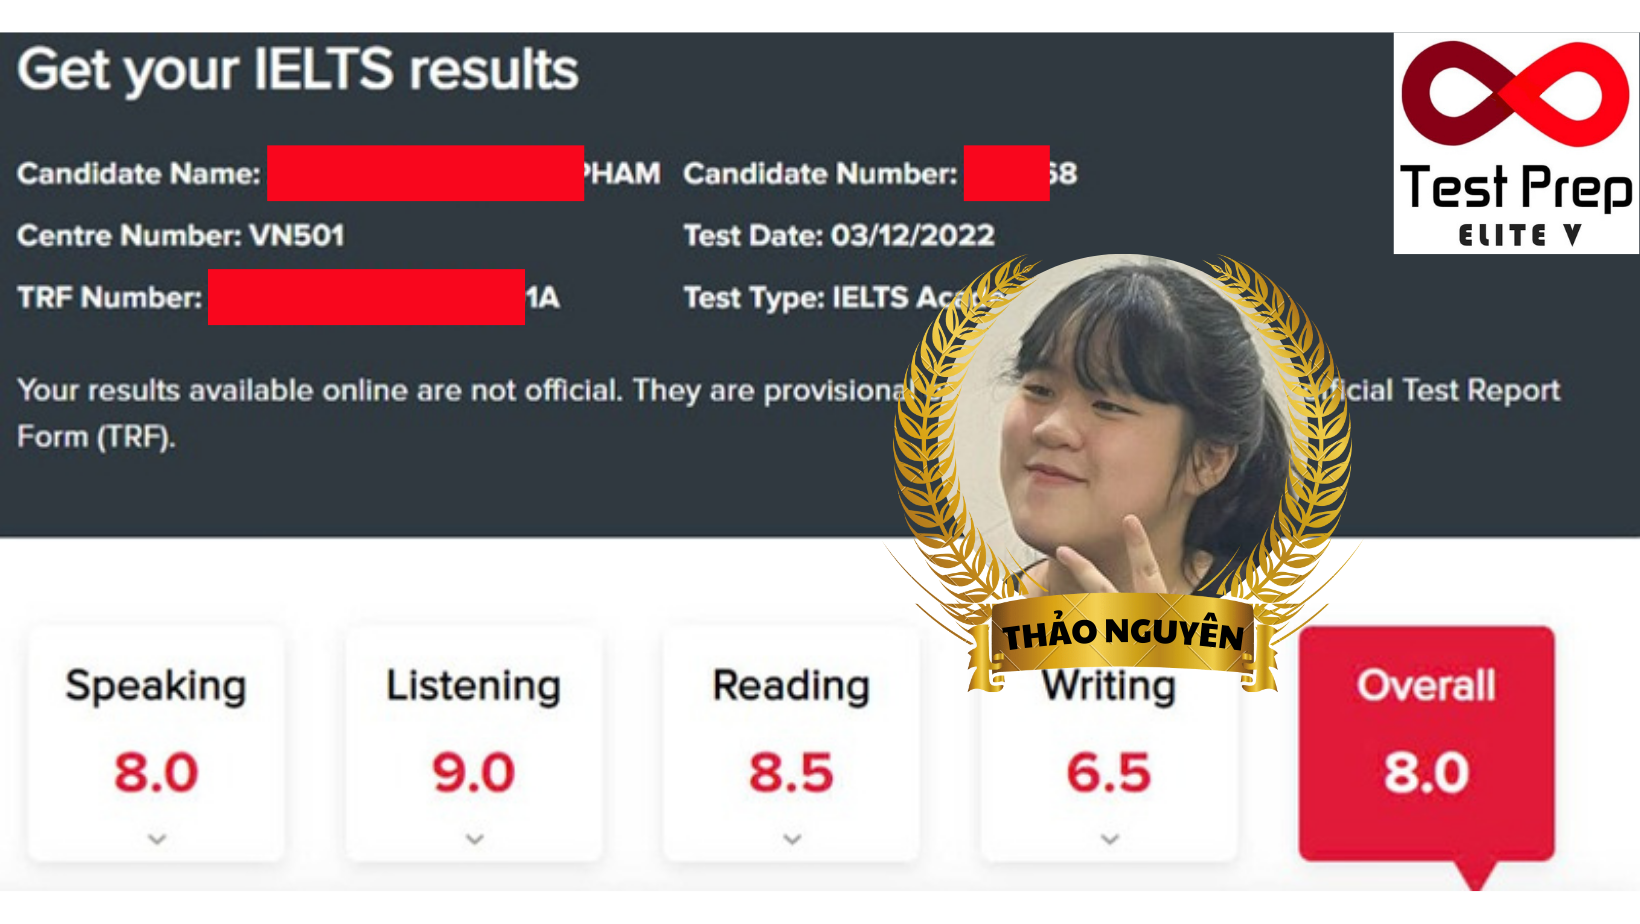This screenshot has height=924, width=1640.
Task: Open the Speaking score card
Action: 157,743
